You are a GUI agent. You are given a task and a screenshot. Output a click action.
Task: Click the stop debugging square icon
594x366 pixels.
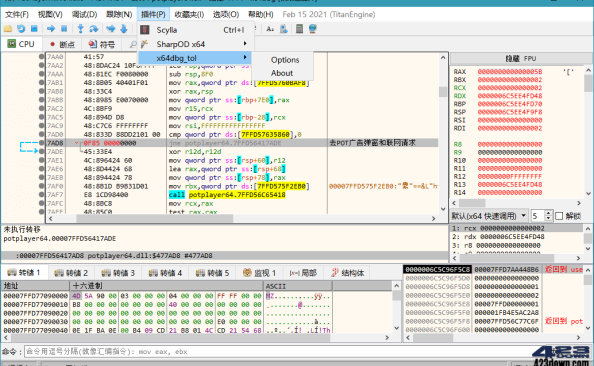pos(34,29)
